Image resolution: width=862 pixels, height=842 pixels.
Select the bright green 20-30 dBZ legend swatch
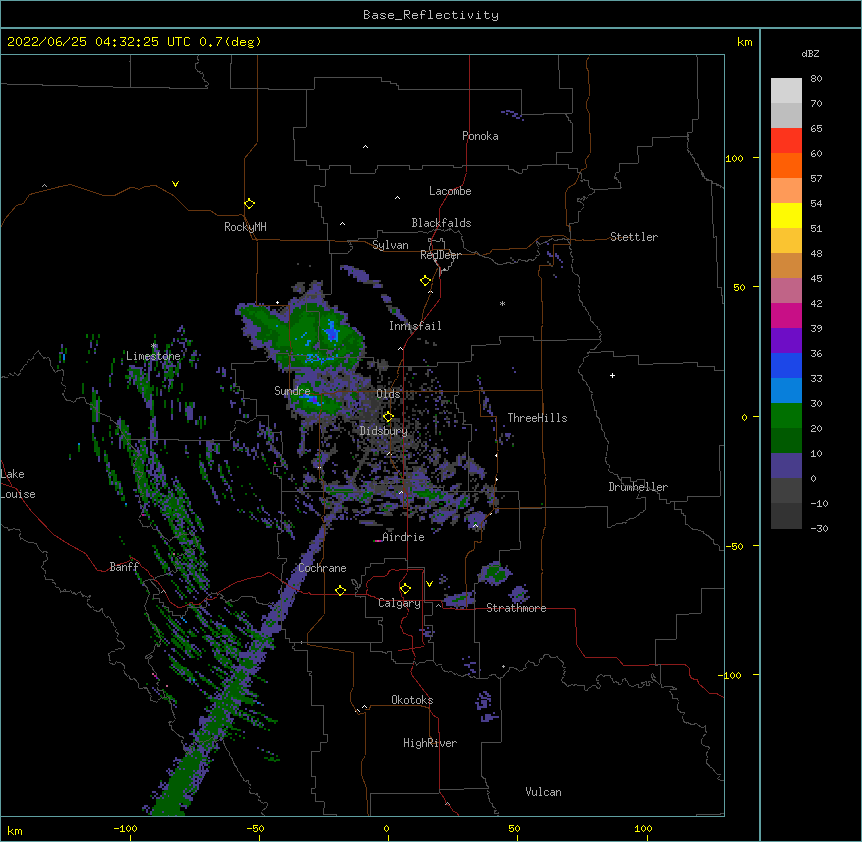point(786,416)
